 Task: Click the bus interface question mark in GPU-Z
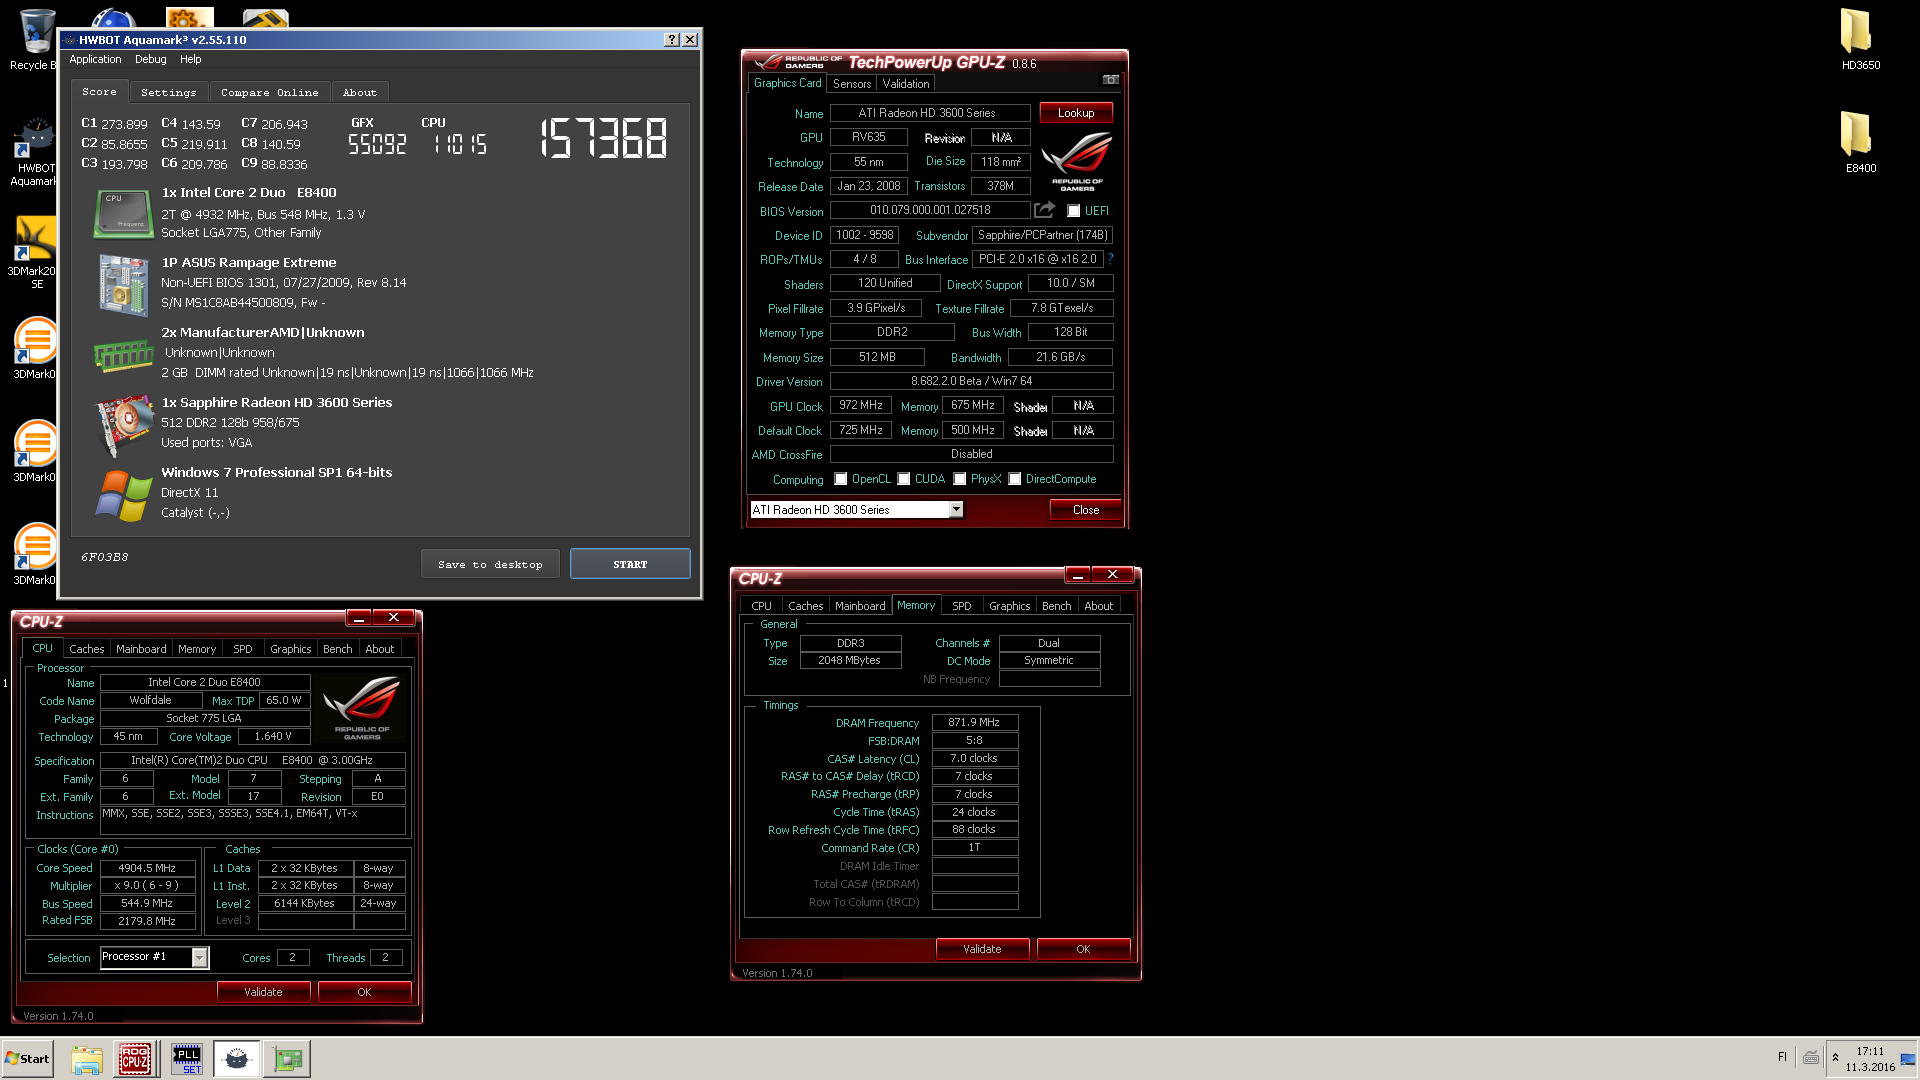tap(1110, 259)
